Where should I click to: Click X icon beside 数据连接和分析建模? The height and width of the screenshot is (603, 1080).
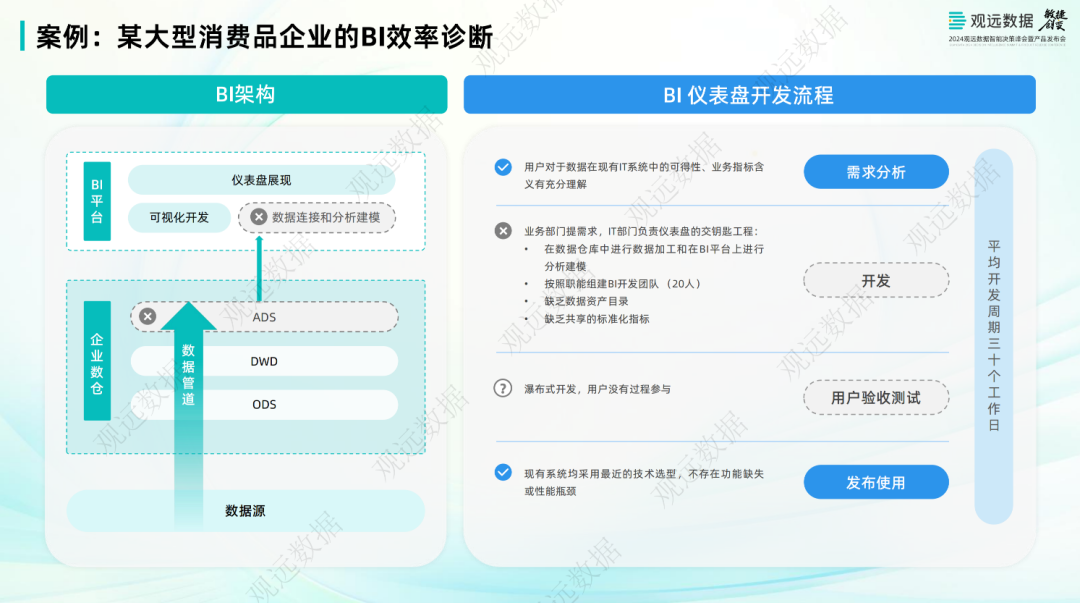pyautogui.click(x=258, y=217)
